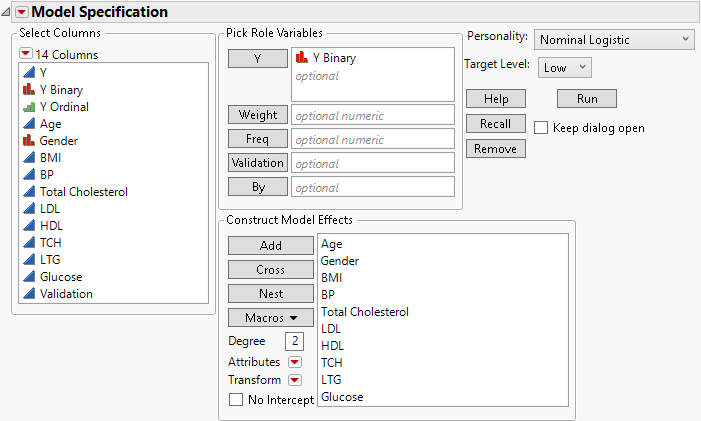Click the Attributes red triangle icon
The width and height of the screenshot is (701, 421).
coord(294,362)
